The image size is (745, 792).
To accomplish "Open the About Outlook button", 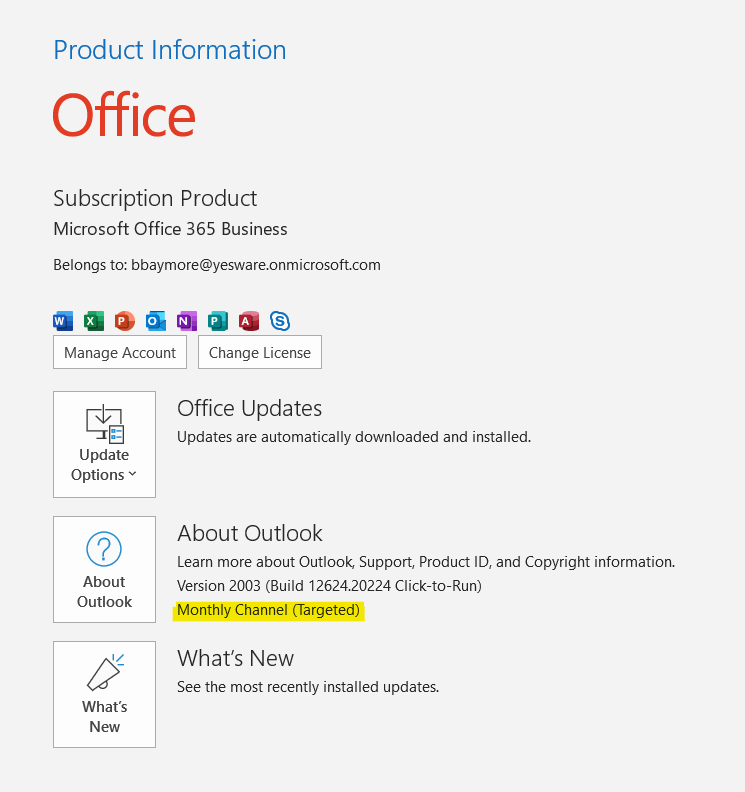I will pos(105,569).
